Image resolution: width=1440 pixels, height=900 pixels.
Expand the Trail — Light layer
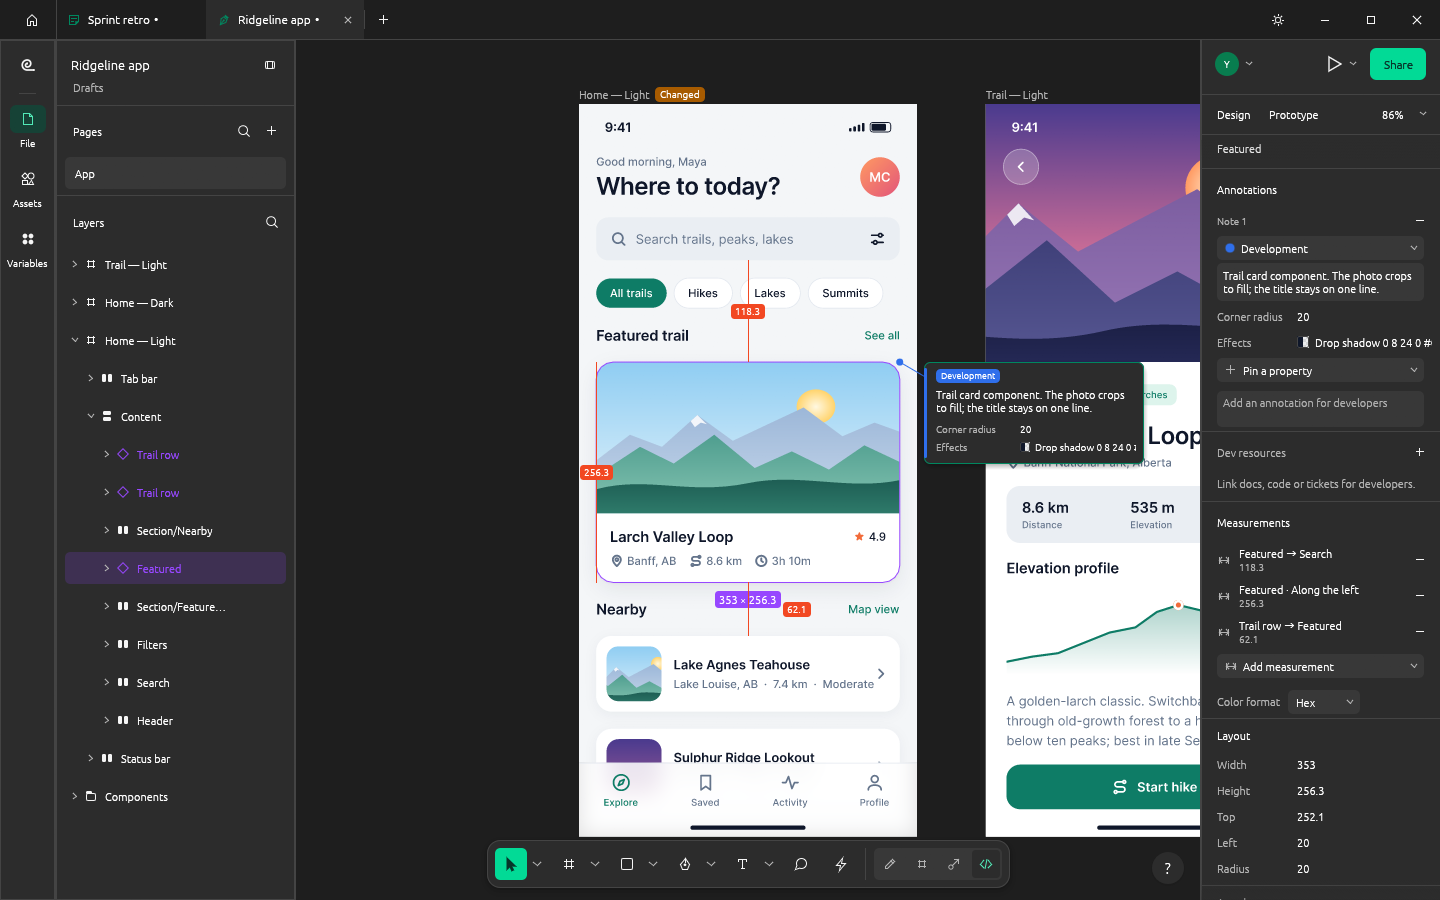click(x=75, y=265)
